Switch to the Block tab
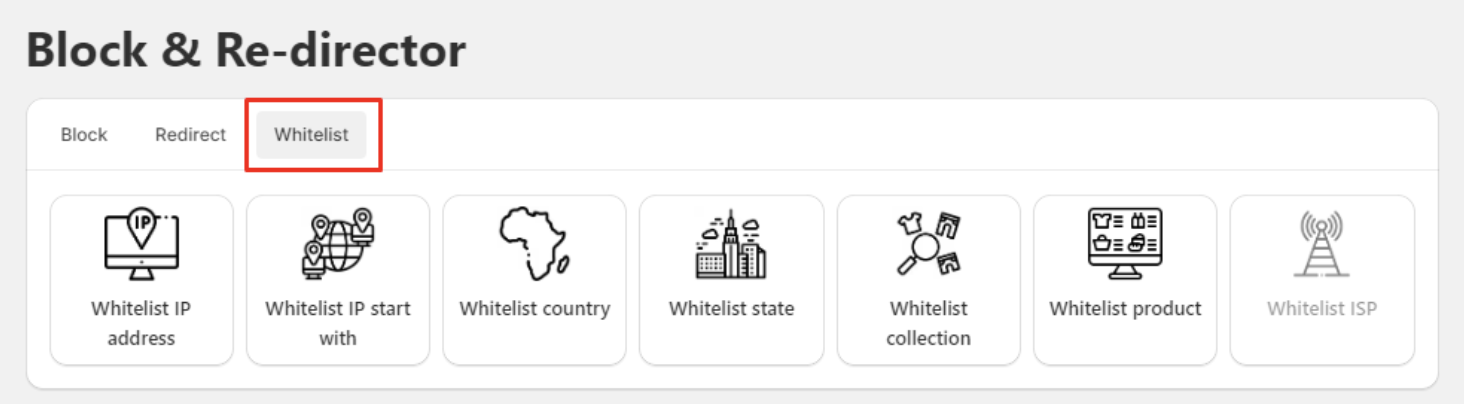Viewport: 1464px width, 404px height. (x=84, y=135)
